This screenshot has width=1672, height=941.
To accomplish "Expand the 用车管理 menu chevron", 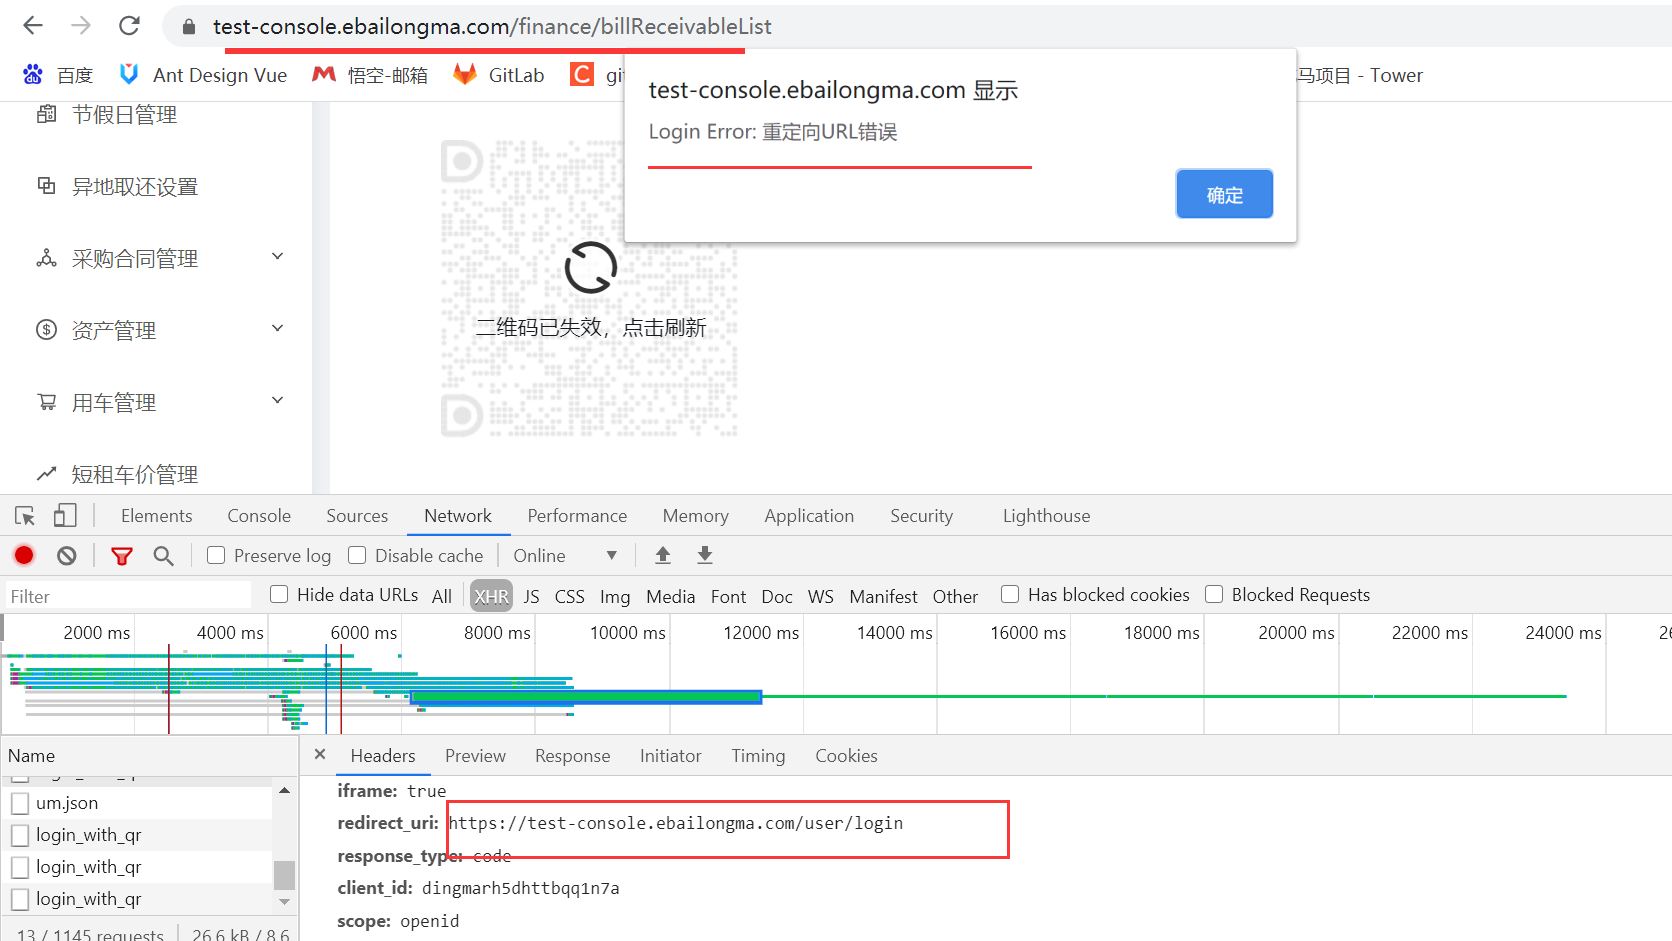I will click(278, 401).
